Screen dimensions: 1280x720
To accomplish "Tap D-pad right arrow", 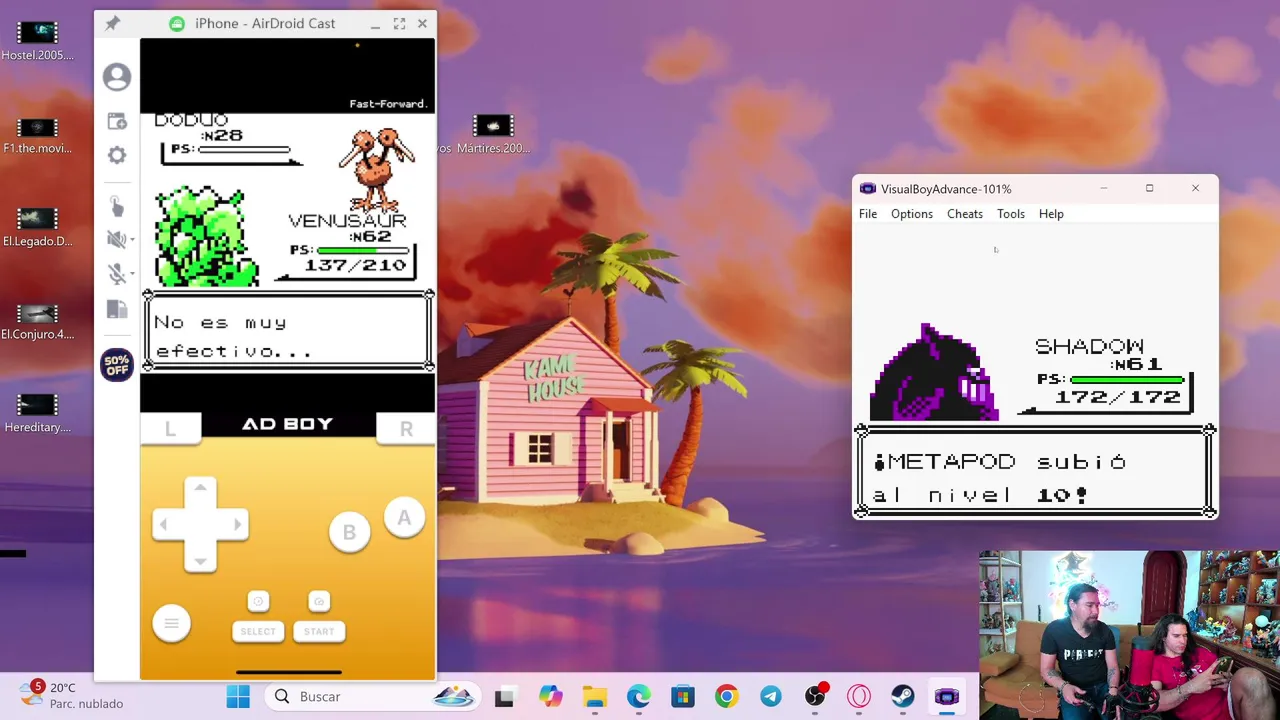I will 236,524.
